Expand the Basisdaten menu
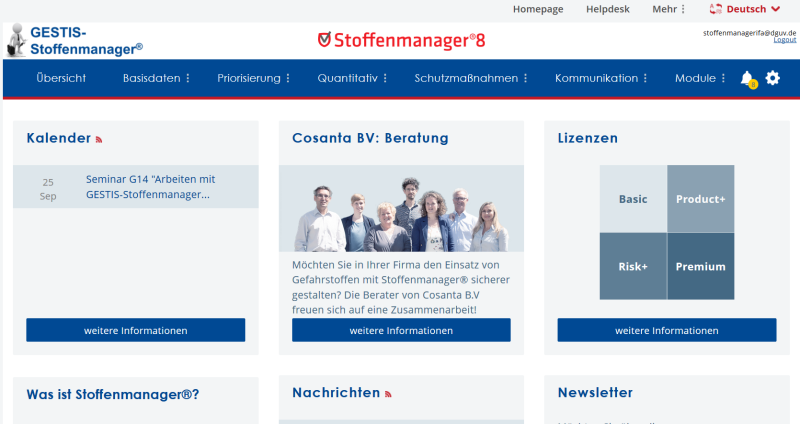The width and height of the screenshot is (800, 424). click(x=156, y=78)
